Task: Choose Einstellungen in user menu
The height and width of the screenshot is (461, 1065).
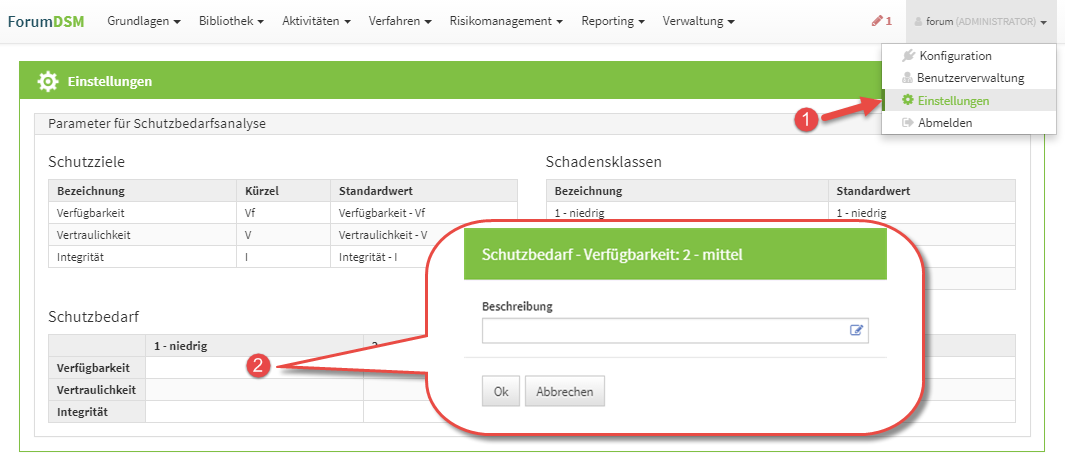Action: click(969, 100)
